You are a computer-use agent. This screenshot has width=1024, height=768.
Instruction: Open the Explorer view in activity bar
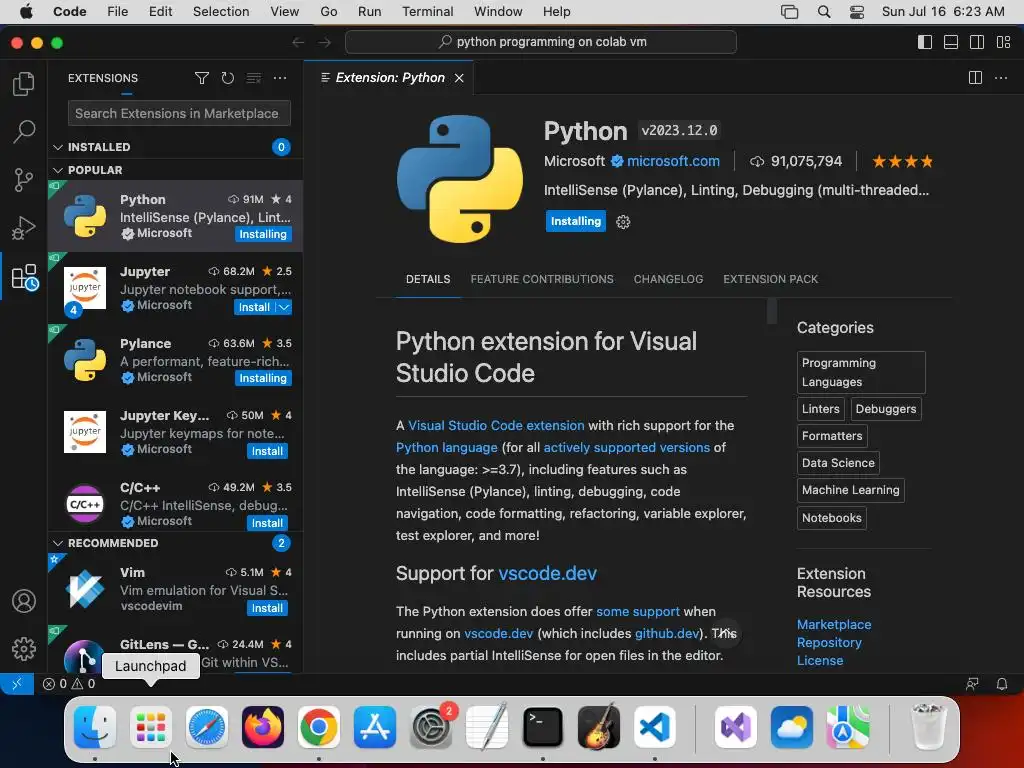pyautogui.click(x=24, y=84)
